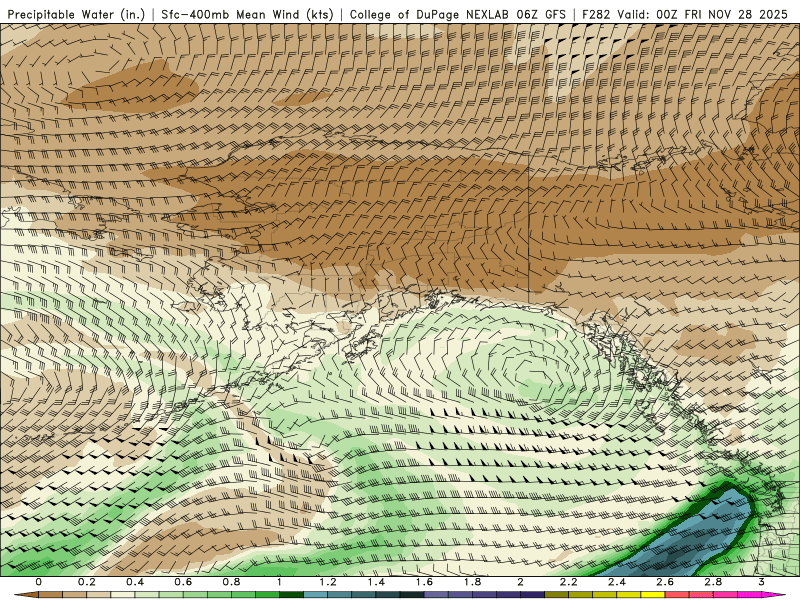Screen dimensions: 800x600
Task: Click the 'Precipitable Water (in.)' title text
Action: tap(77, 14)
